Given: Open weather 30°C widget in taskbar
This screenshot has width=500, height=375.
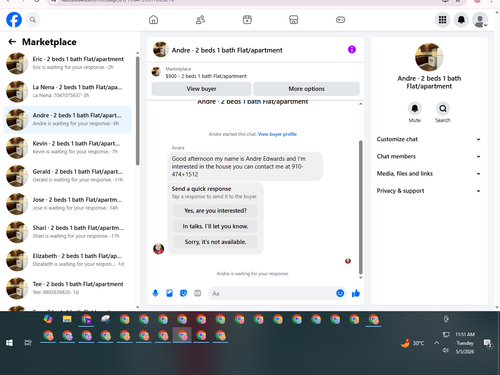Looking at the screenshot, I should coord(412,343).
